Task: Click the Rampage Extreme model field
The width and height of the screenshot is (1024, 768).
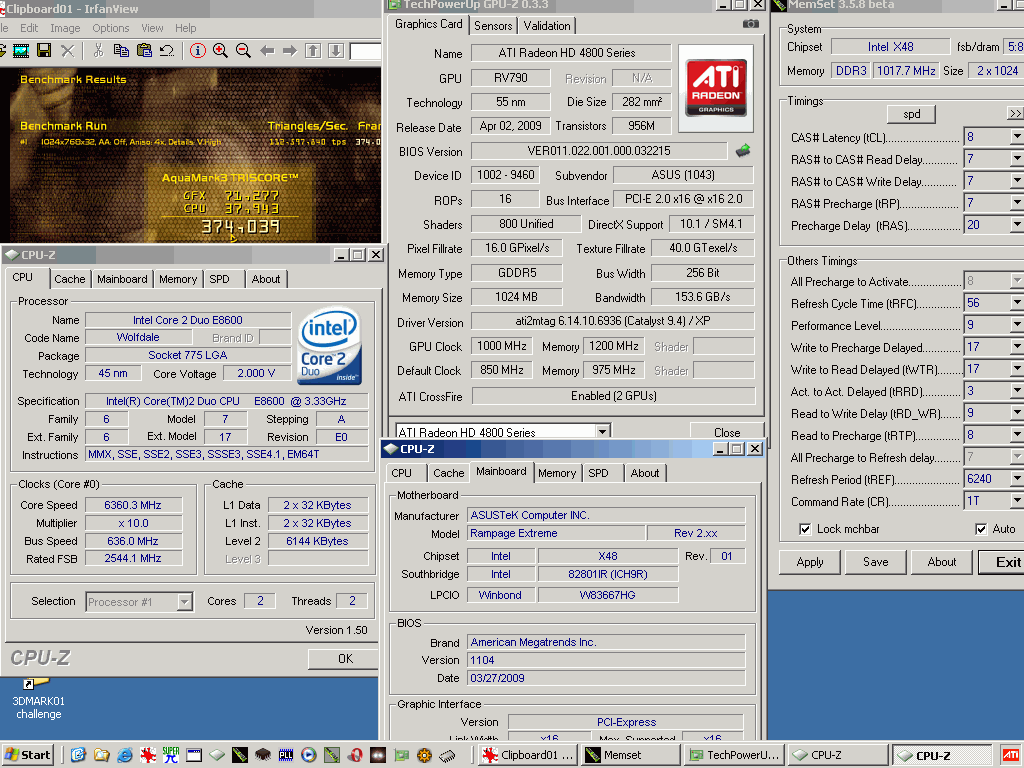Action: (x=556, y=533)
